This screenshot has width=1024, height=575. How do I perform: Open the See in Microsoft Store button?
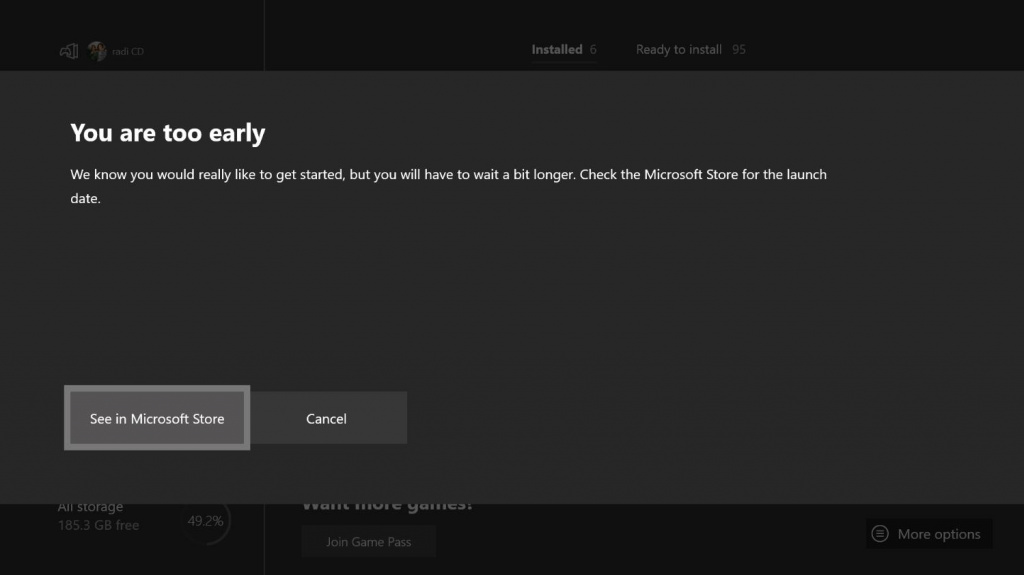click(x=157, y=418)
